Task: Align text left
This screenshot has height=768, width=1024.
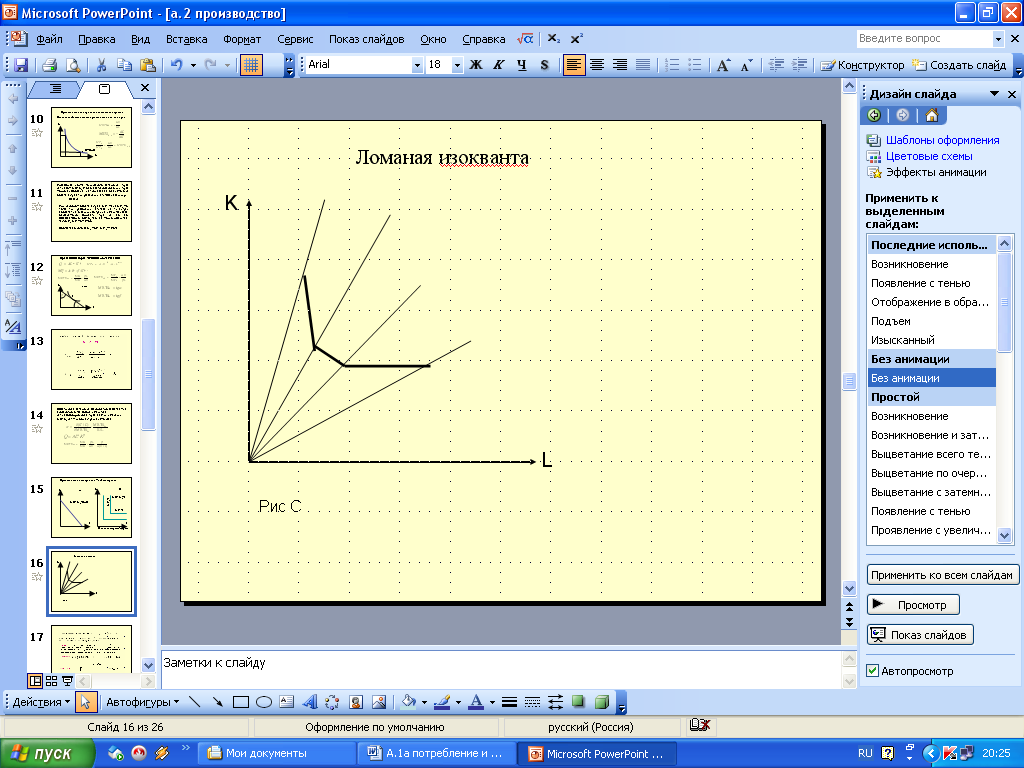Action: click(x=573, y=65)
